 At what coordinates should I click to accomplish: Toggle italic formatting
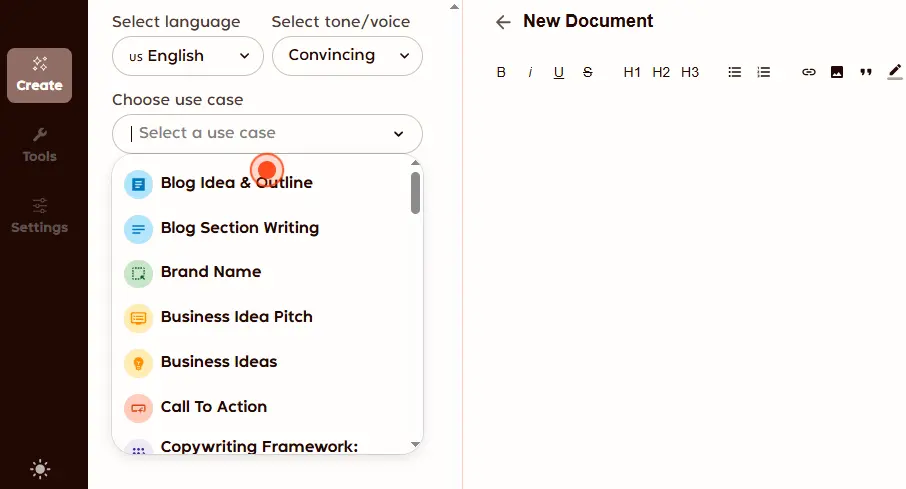point(530,72)
